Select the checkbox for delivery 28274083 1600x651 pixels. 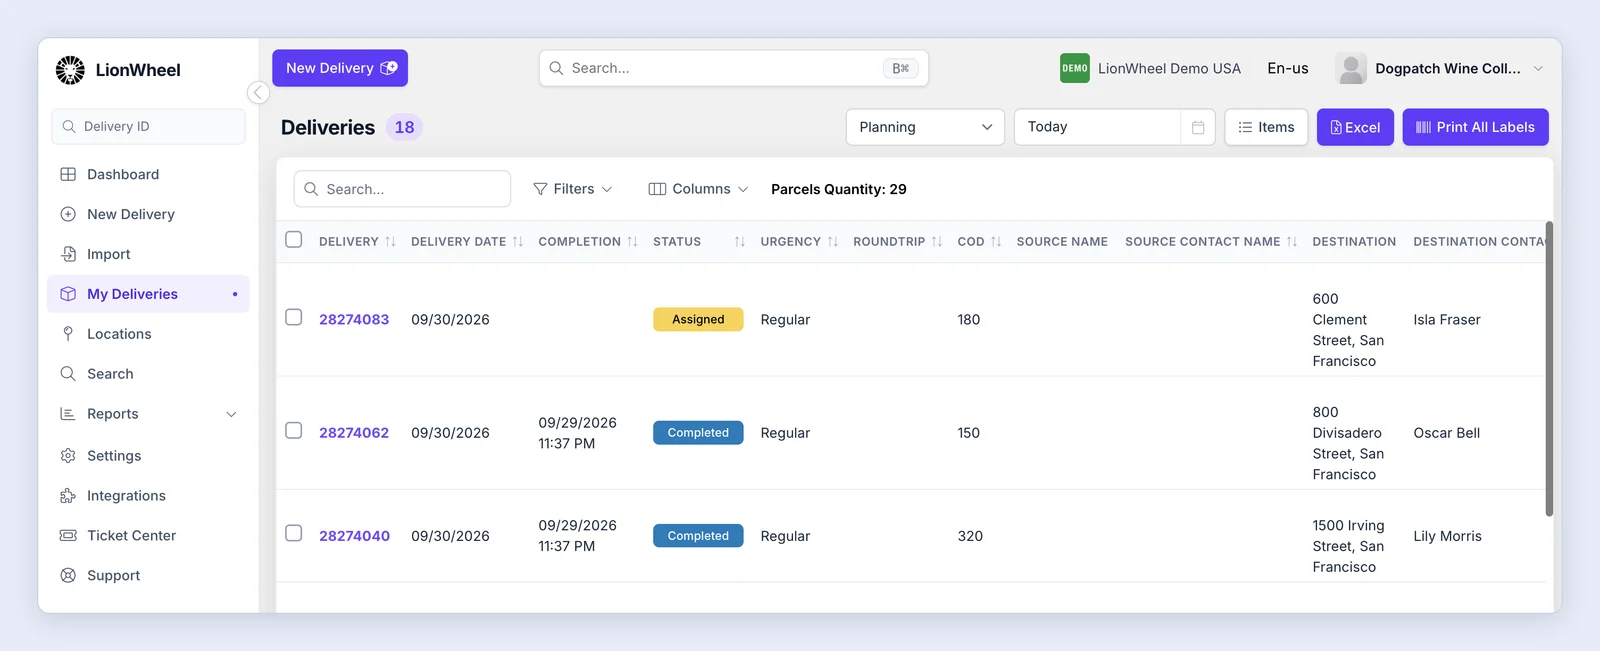pyautogui.click(x=294, y=317)
